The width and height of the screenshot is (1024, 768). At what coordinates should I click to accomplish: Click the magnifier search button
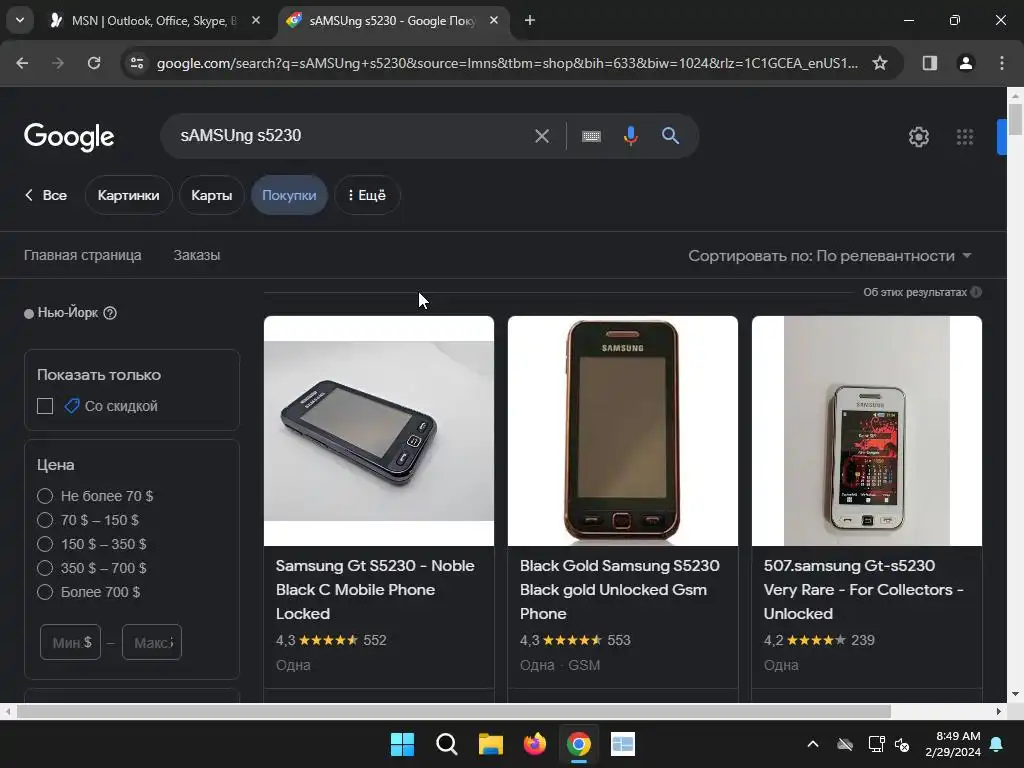click(x=670, y=136)
